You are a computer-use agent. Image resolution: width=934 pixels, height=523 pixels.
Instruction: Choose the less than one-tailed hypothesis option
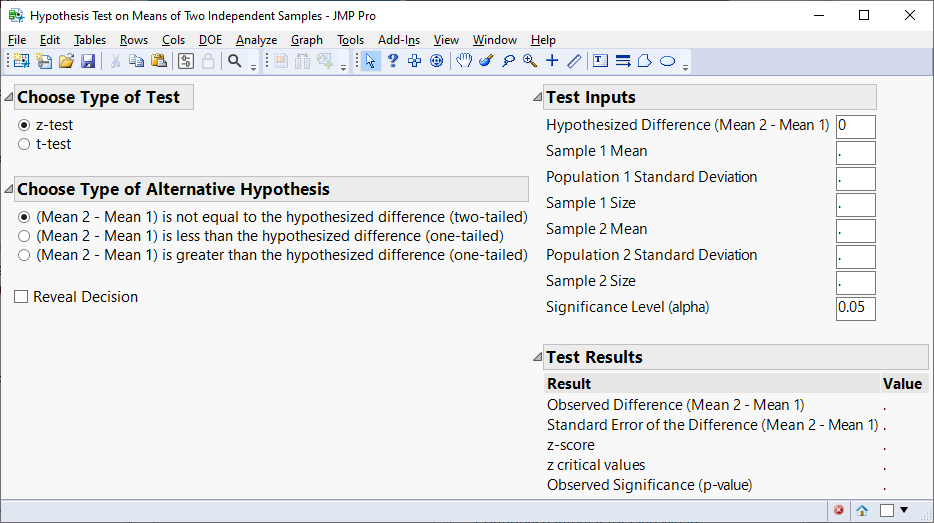pyautogui.click(x=24, y=236)
